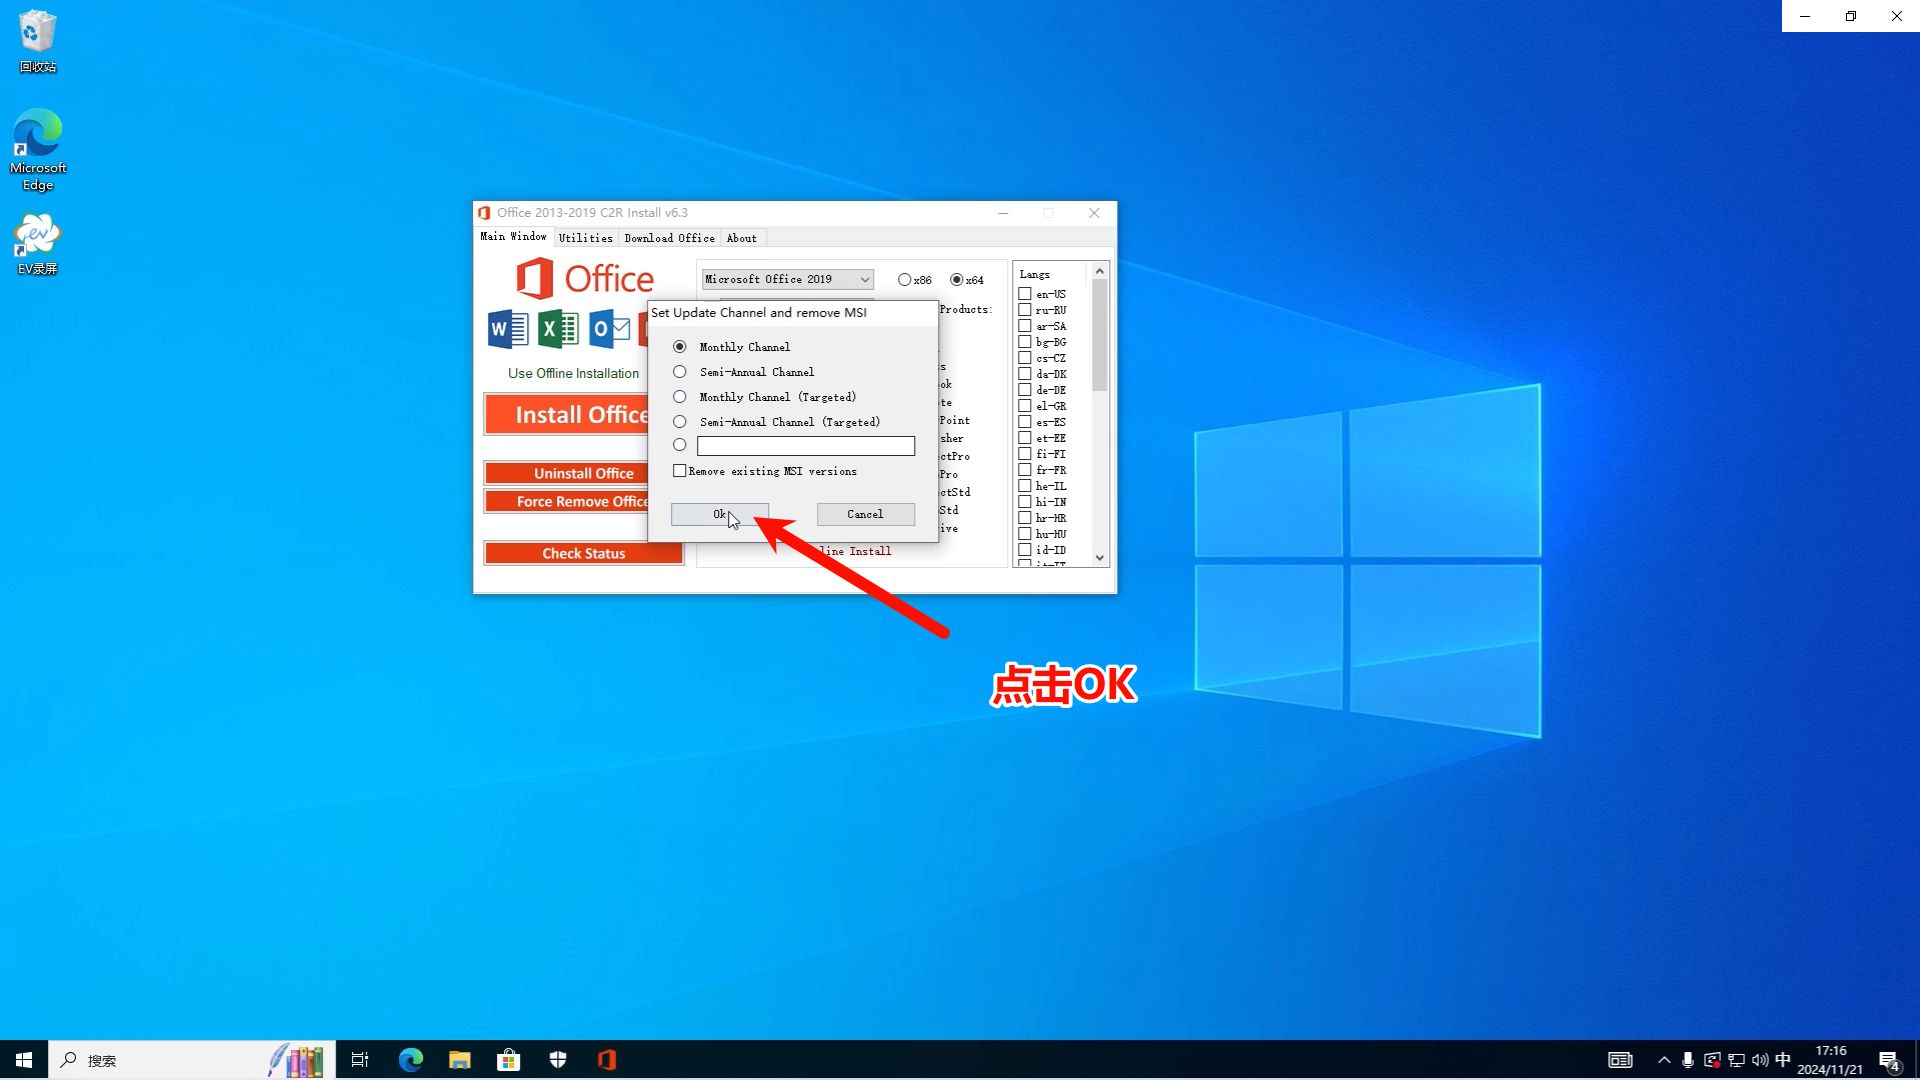The image size is (1920, 1080).
Task: Open the Windows Start menu
Action: click(x=24, y=1060)
